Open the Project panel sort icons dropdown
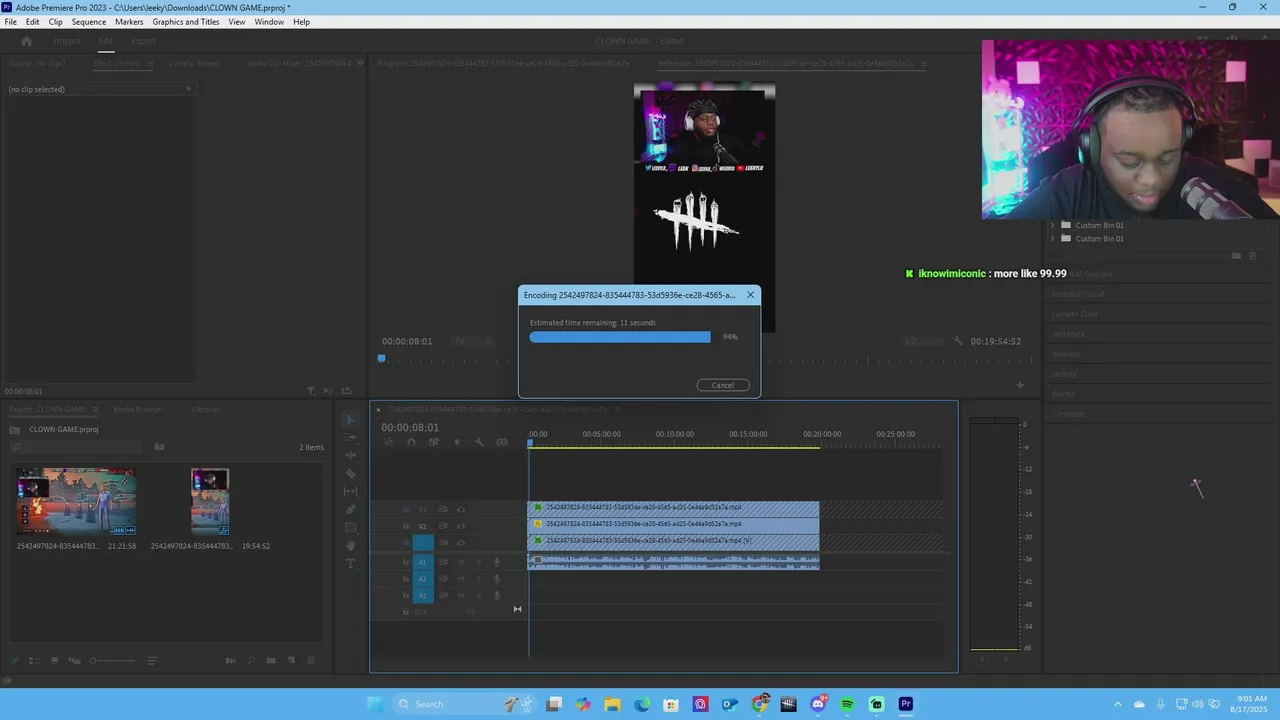The height and width of the screenshot is (720, 1280). (152, 661)
